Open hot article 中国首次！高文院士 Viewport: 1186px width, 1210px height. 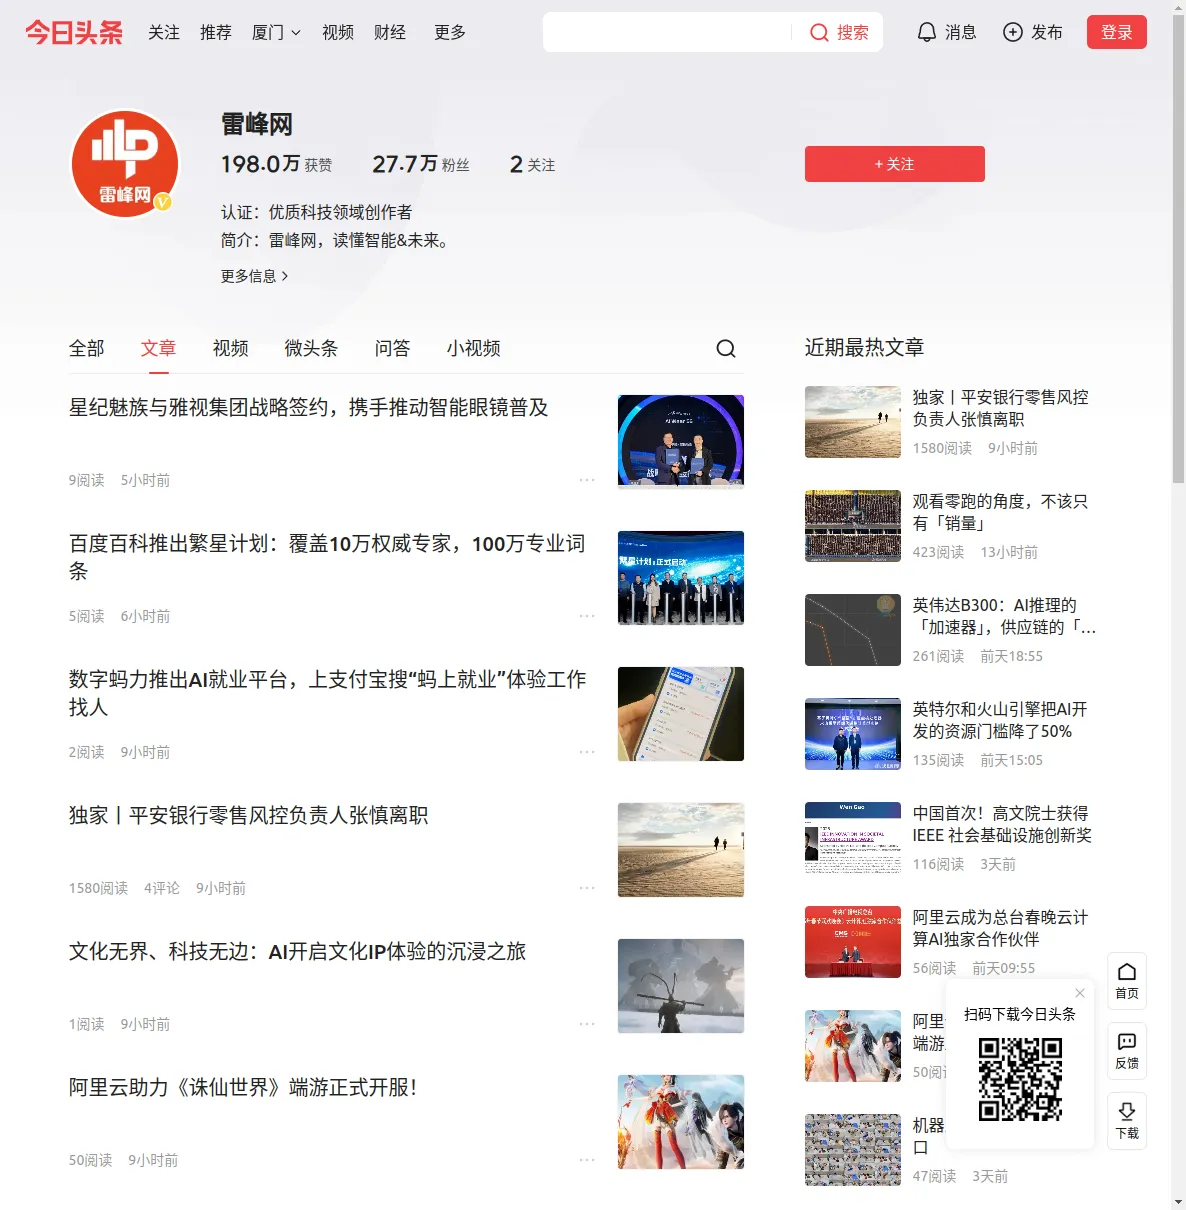1002,824
